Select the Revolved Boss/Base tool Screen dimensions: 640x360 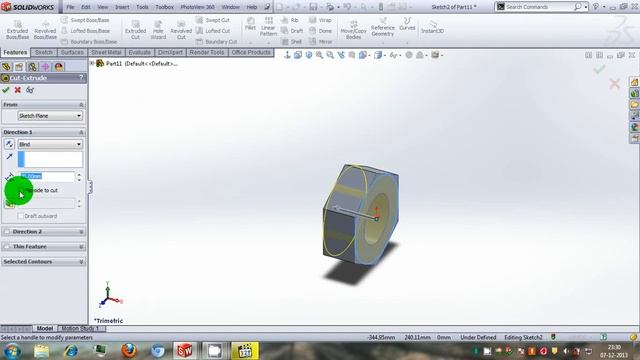(x=45, y=30)
